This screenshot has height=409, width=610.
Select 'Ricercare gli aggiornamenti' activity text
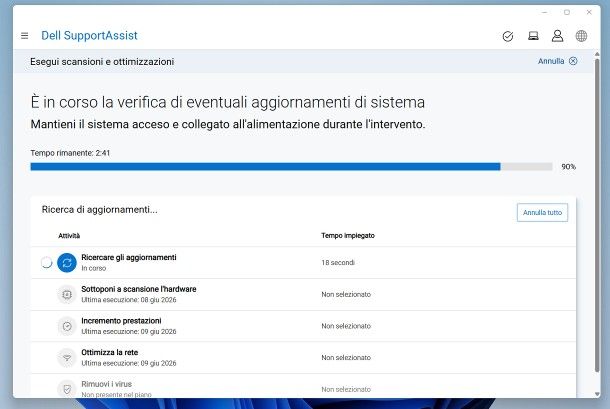pos(129,257)
